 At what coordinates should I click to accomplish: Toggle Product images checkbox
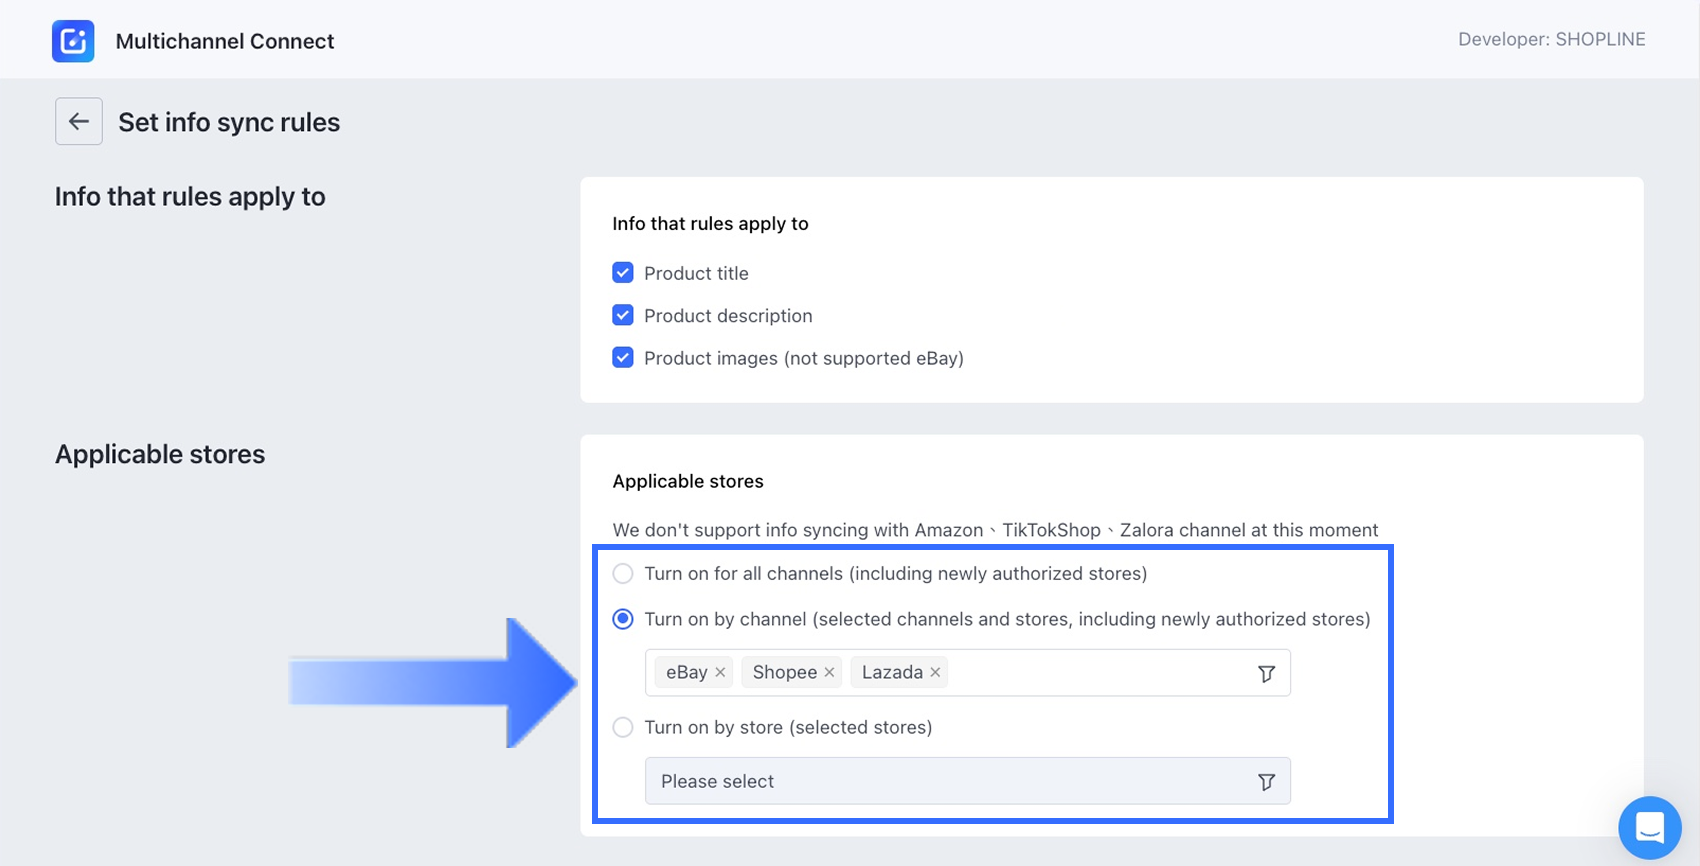click(x=623, y=358)
